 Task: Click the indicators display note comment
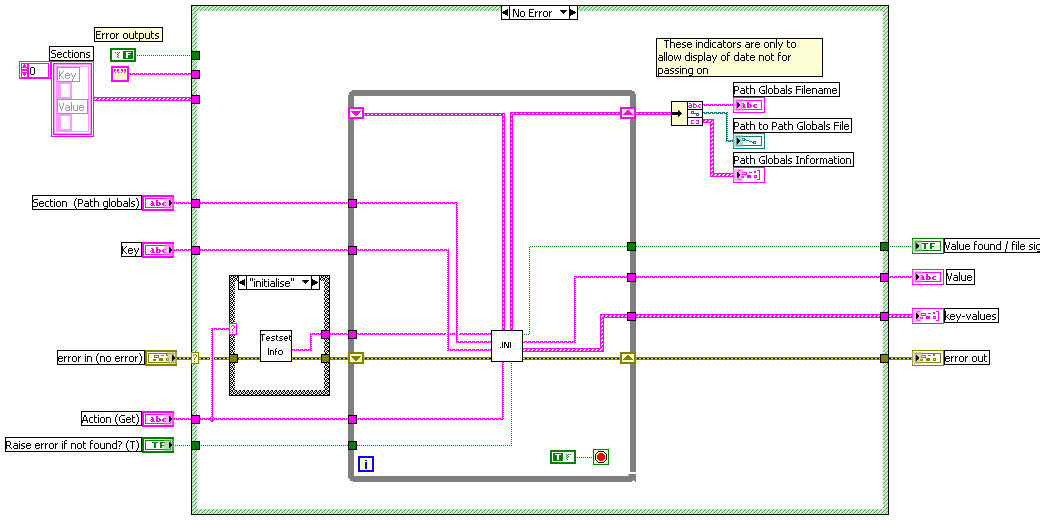[739, 57]
